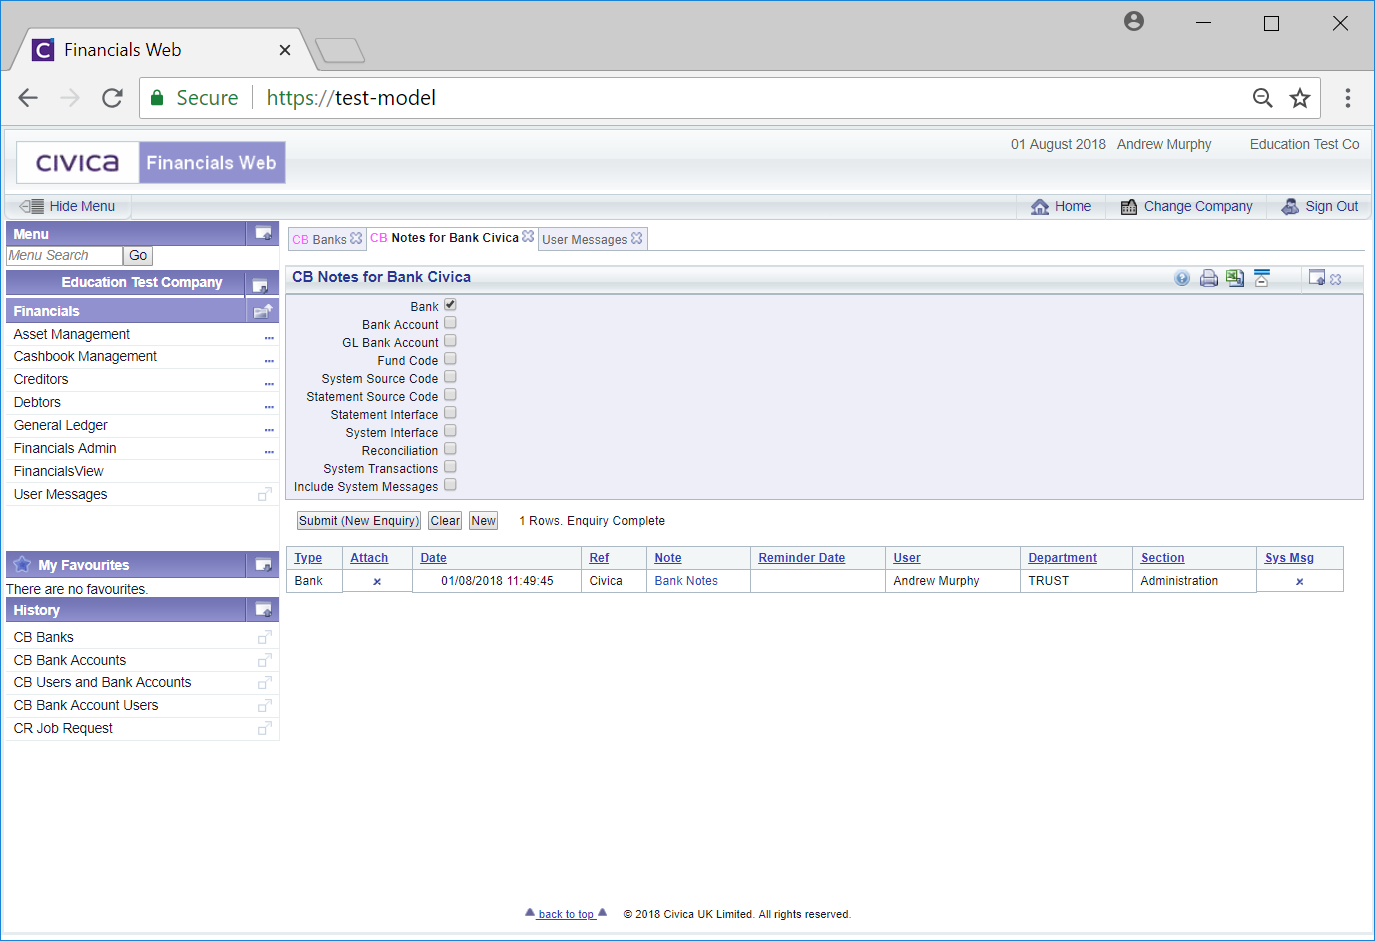Close the User Messages tab
Screen dimensions: 1375x941
[637, 238]
